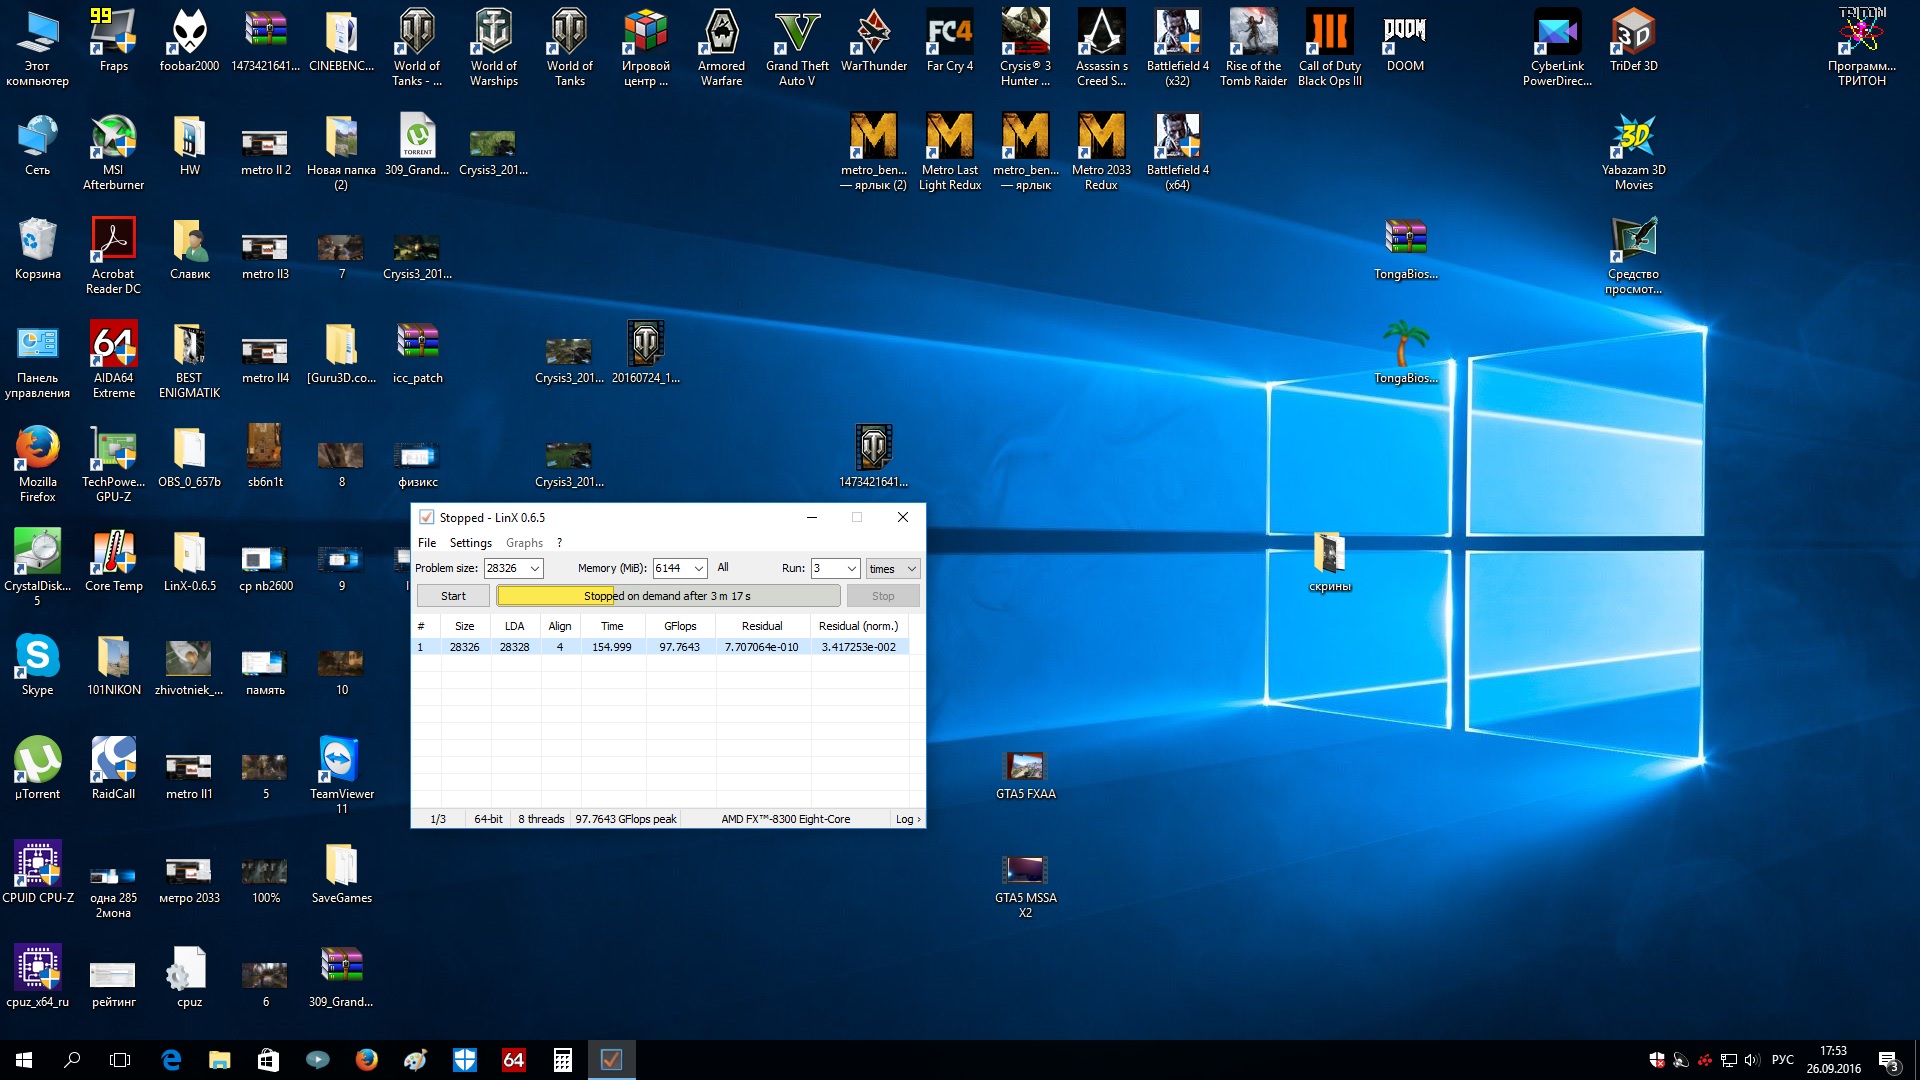1920x1080 pixels.
Task: Expand the Memory (MiB) dropdown
Action: coord(698,568)
